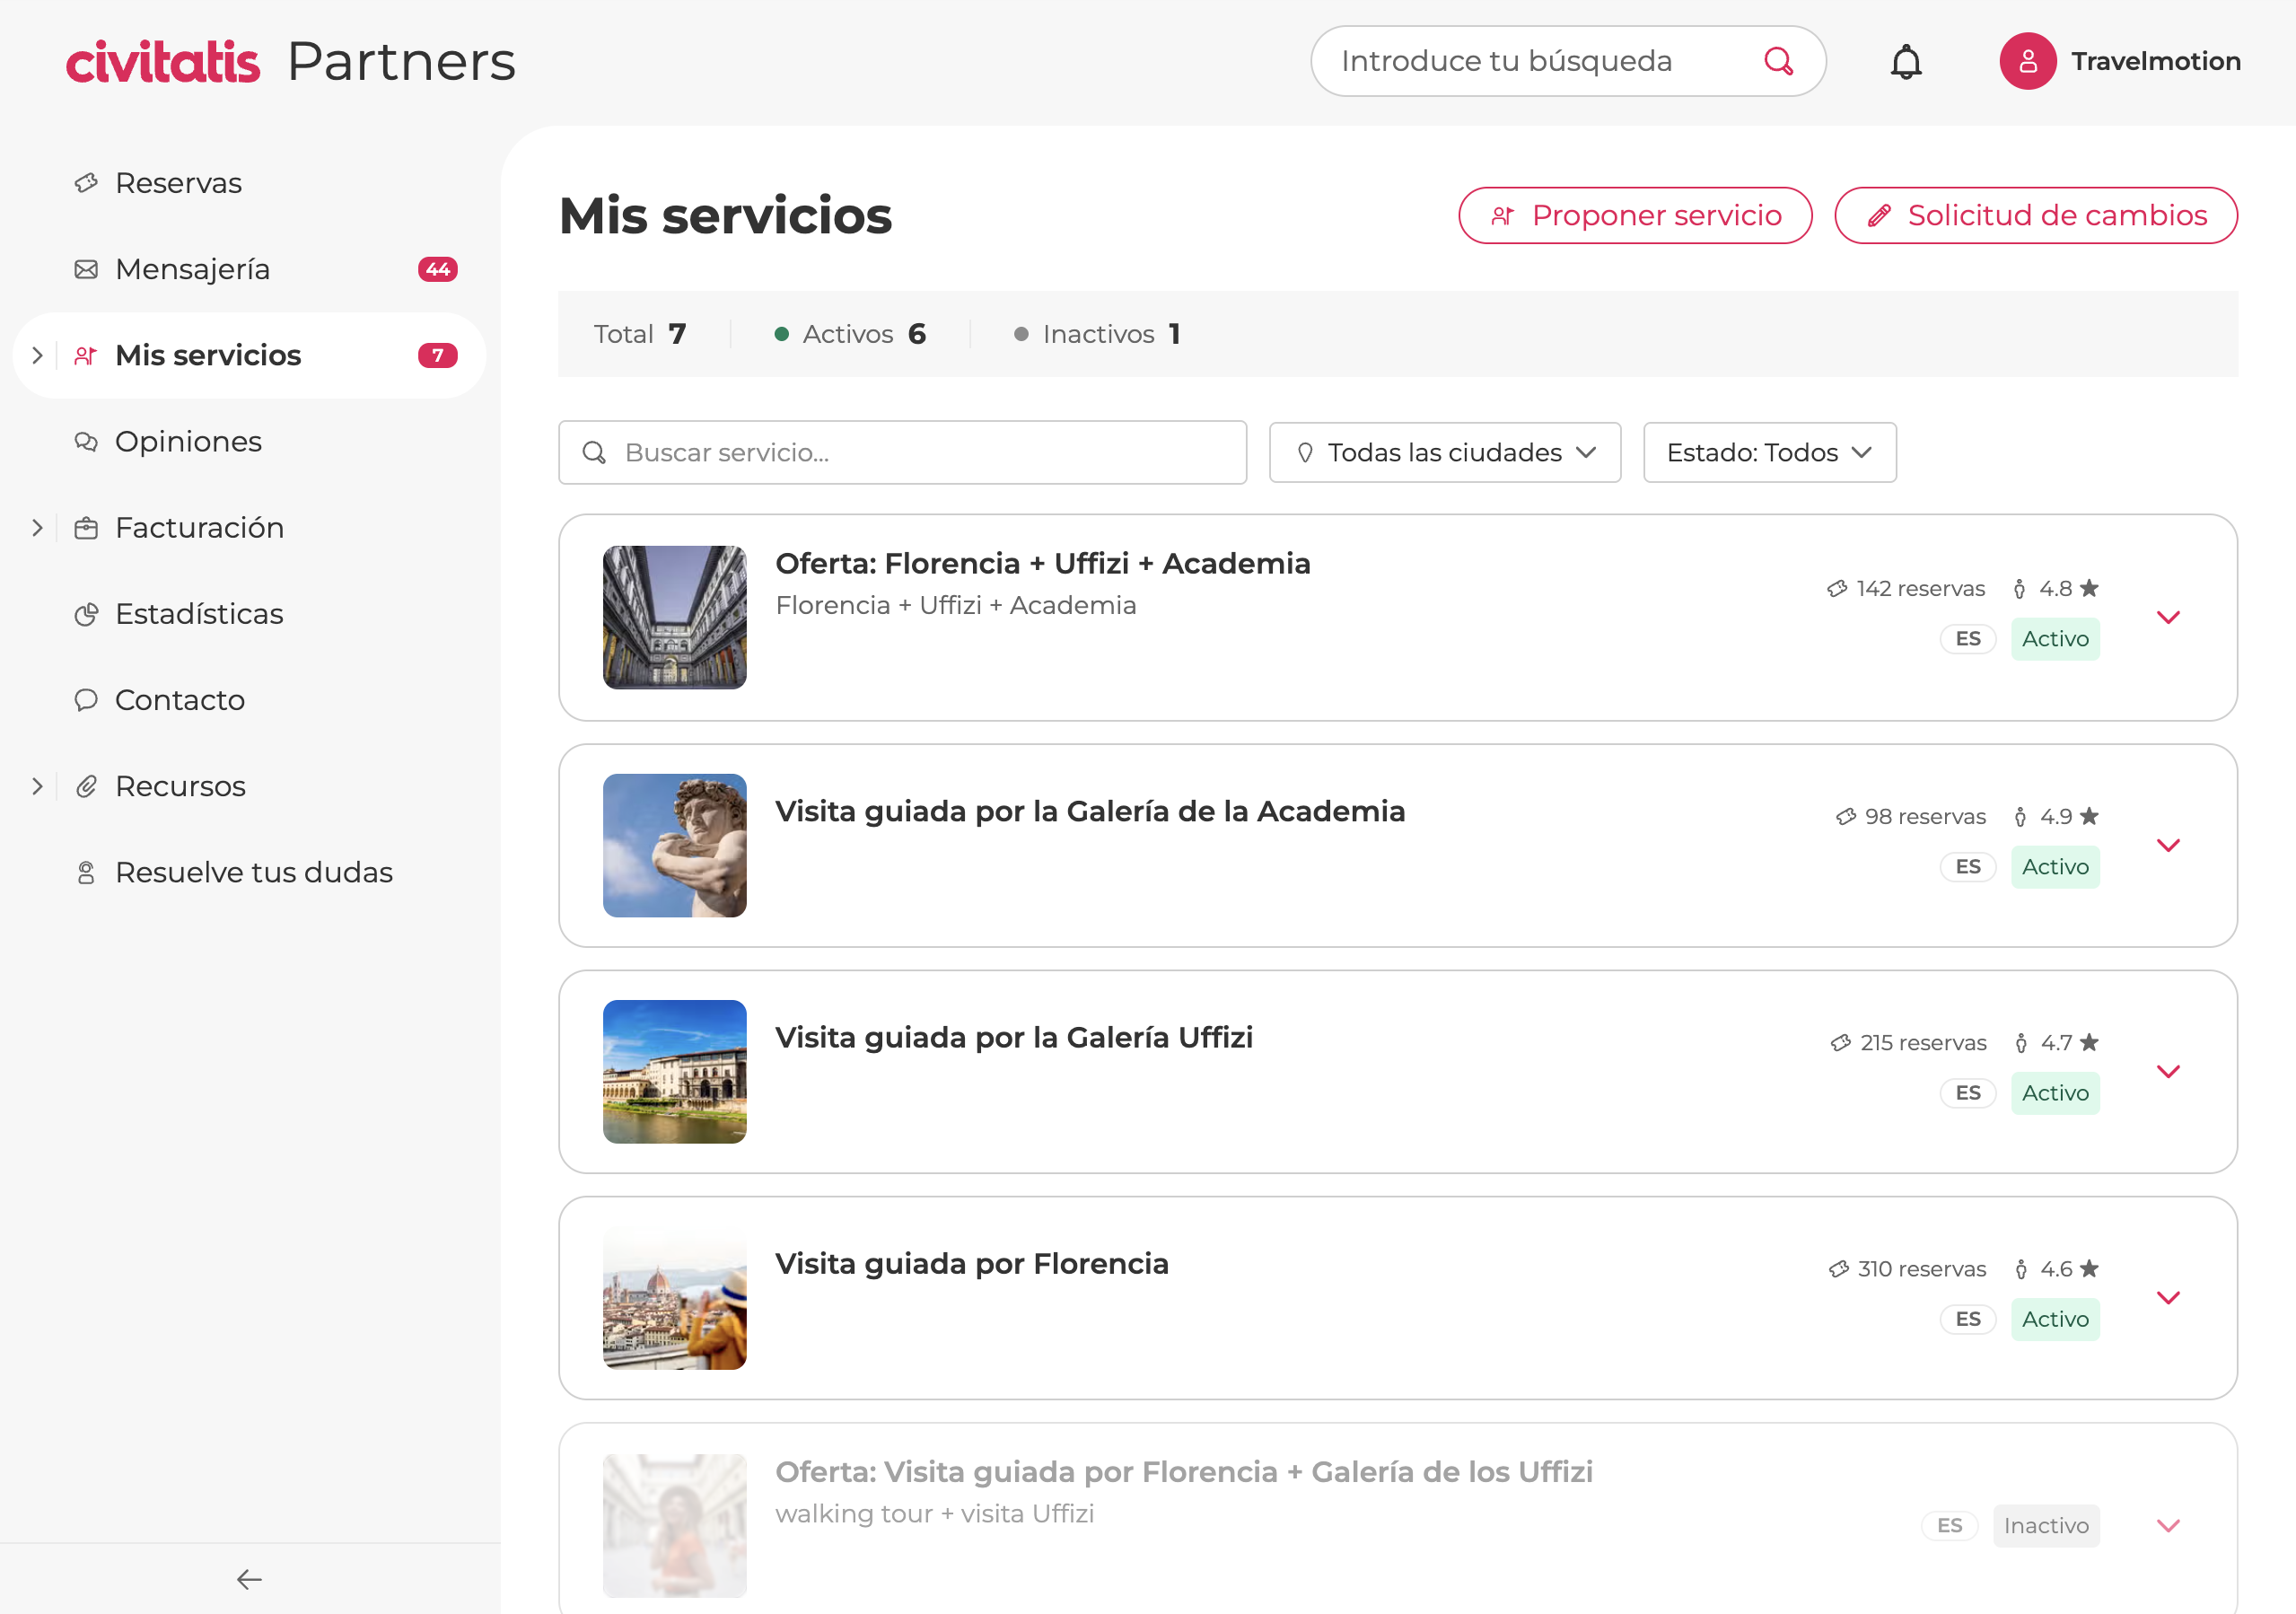This screenshot has width=2296, height=1614.
Task: Click the Reservas ticket icon in sidebar
Action: coord(86,183)
